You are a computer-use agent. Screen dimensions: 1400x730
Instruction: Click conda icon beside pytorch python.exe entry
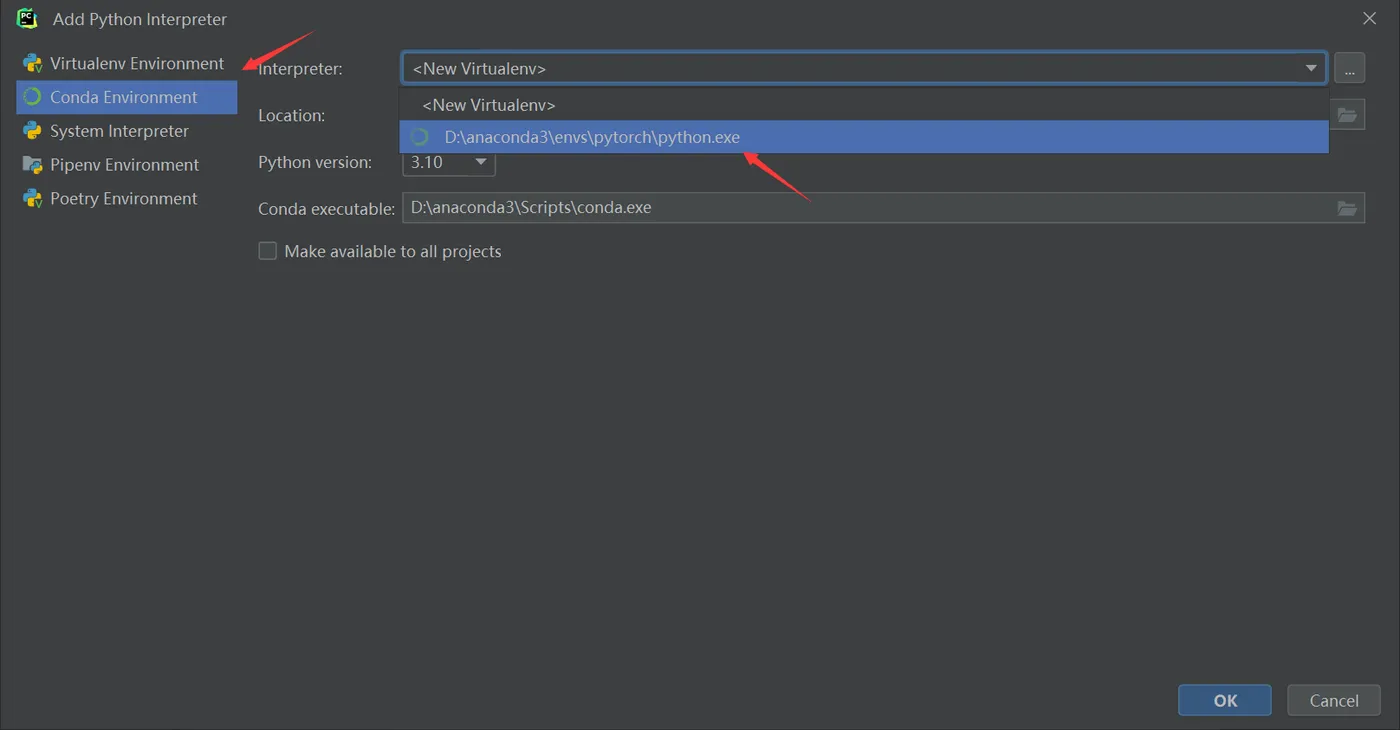point(420,137)
